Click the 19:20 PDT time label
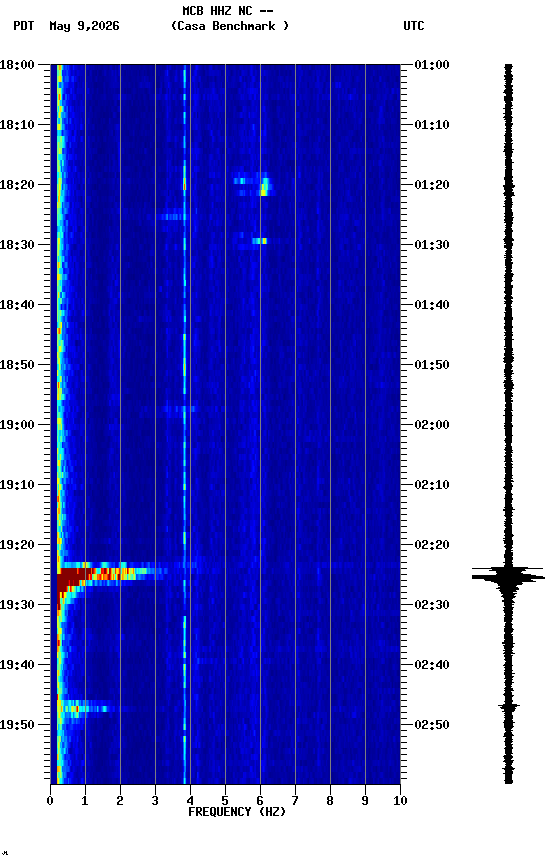Screen dimensions: 552x864 17,545
